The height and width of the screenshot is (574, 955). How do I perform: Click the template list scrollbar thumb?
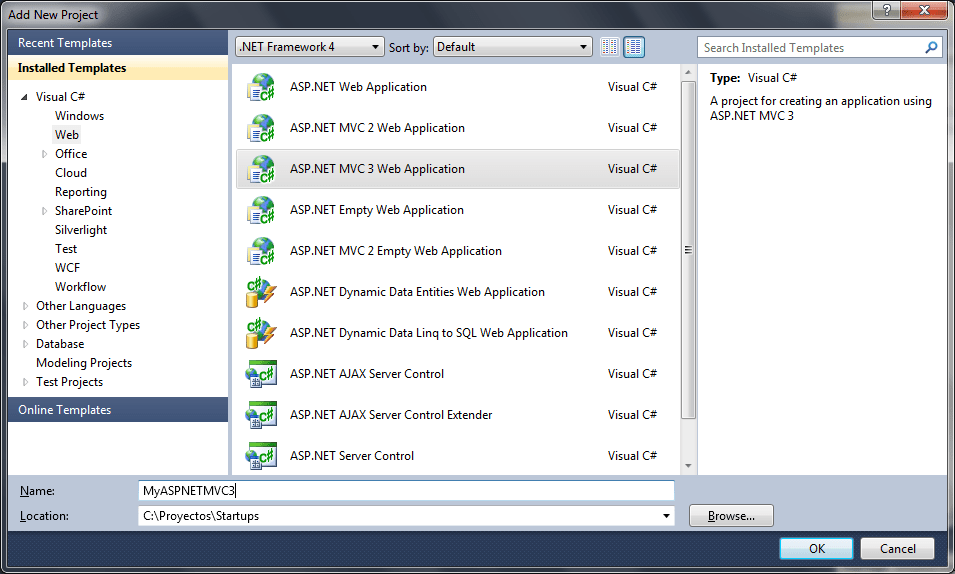point(688,250)
